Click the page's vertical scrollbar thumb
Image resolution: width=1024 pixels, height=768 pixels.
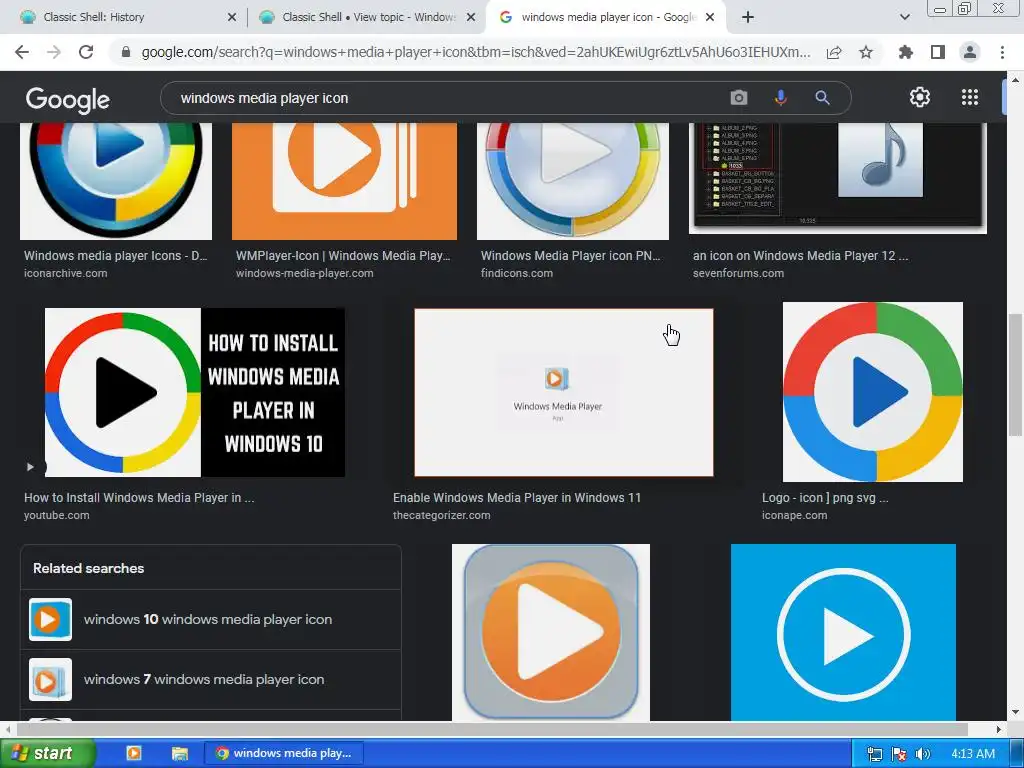[1015, 375]
